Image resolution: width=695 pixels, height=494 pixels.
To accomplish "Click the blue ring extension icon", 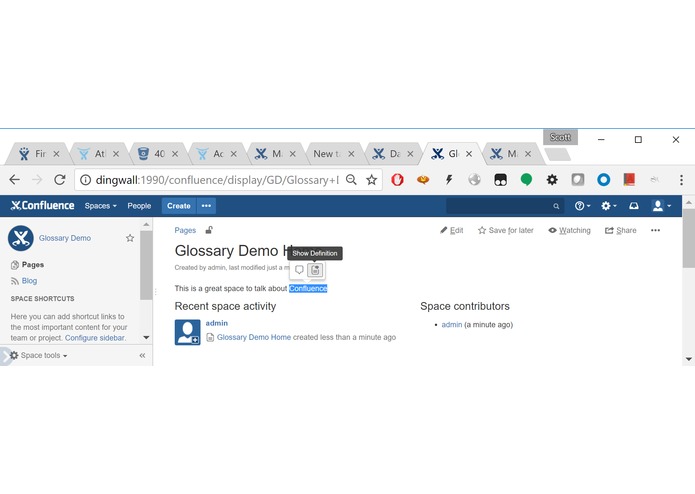I will (604, 179).
